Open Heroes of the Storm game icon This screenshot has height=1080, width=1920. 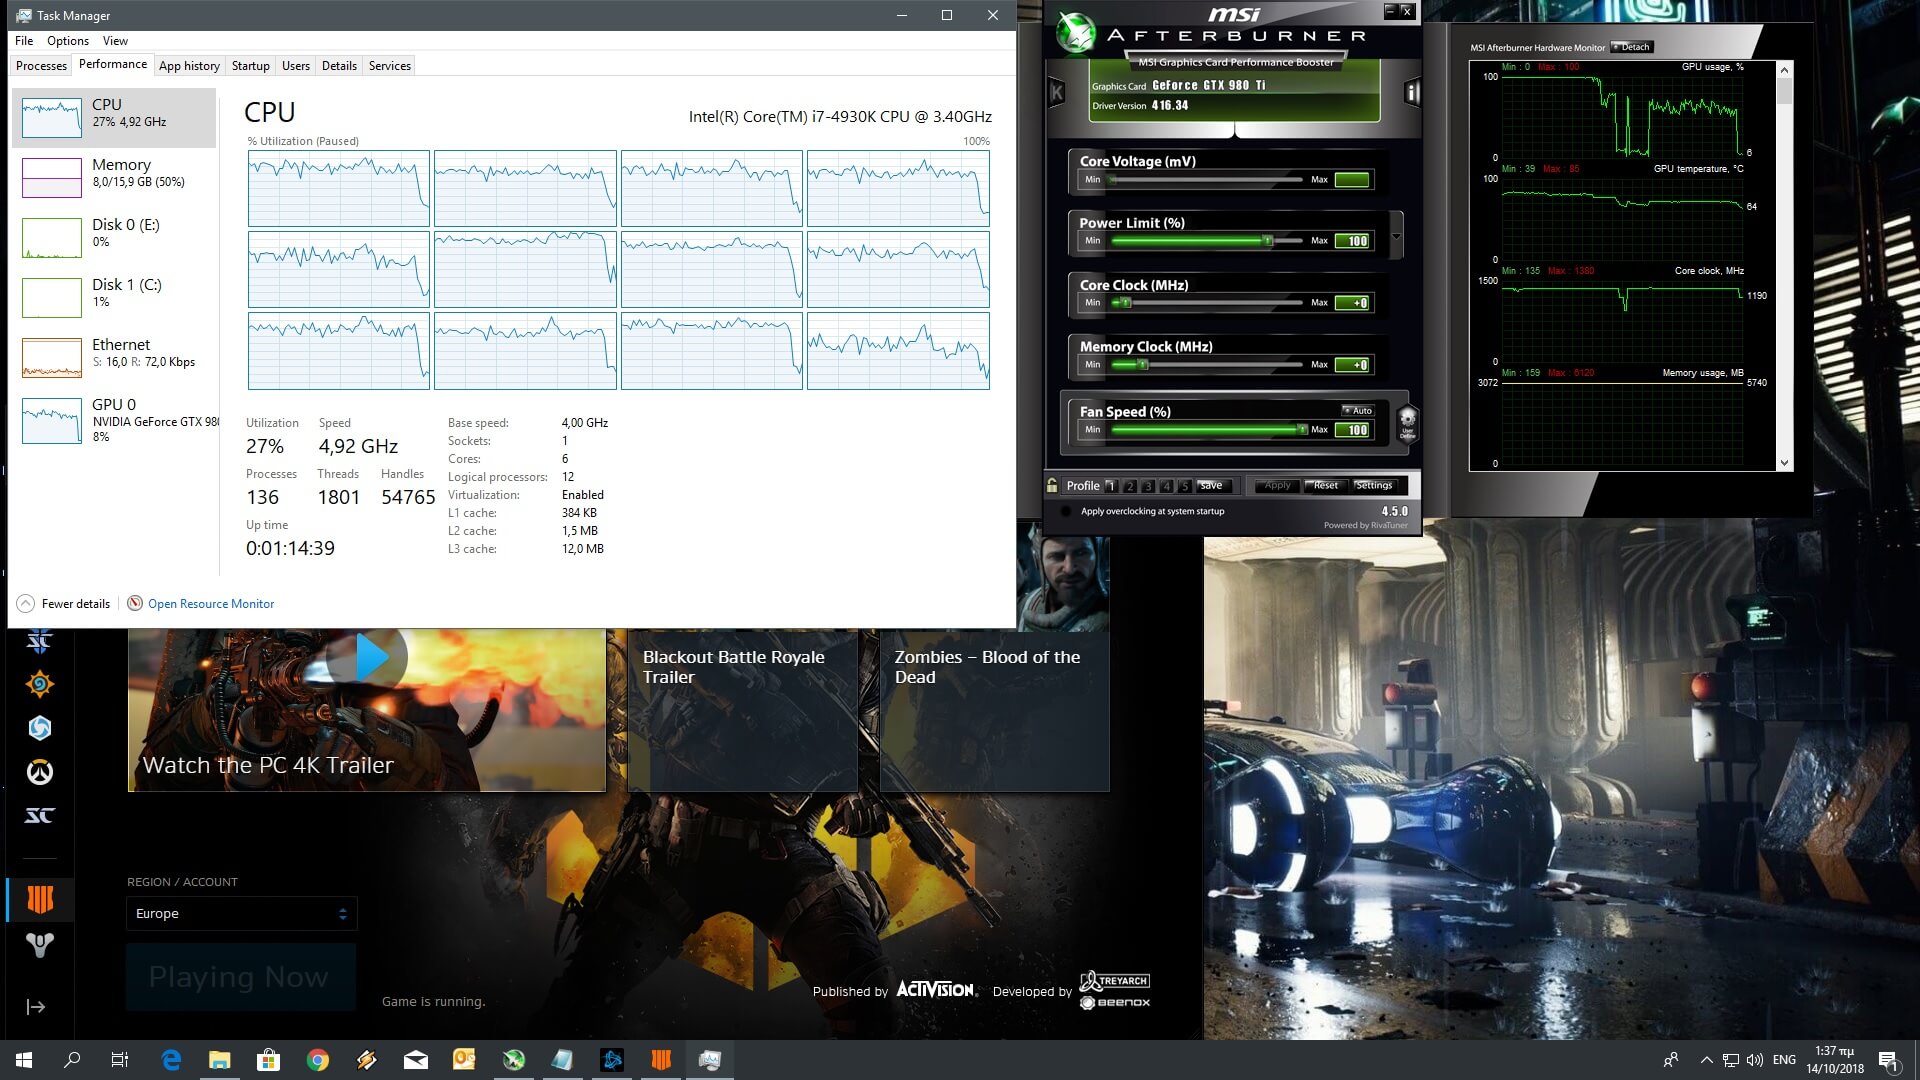[x=40, y=728]
